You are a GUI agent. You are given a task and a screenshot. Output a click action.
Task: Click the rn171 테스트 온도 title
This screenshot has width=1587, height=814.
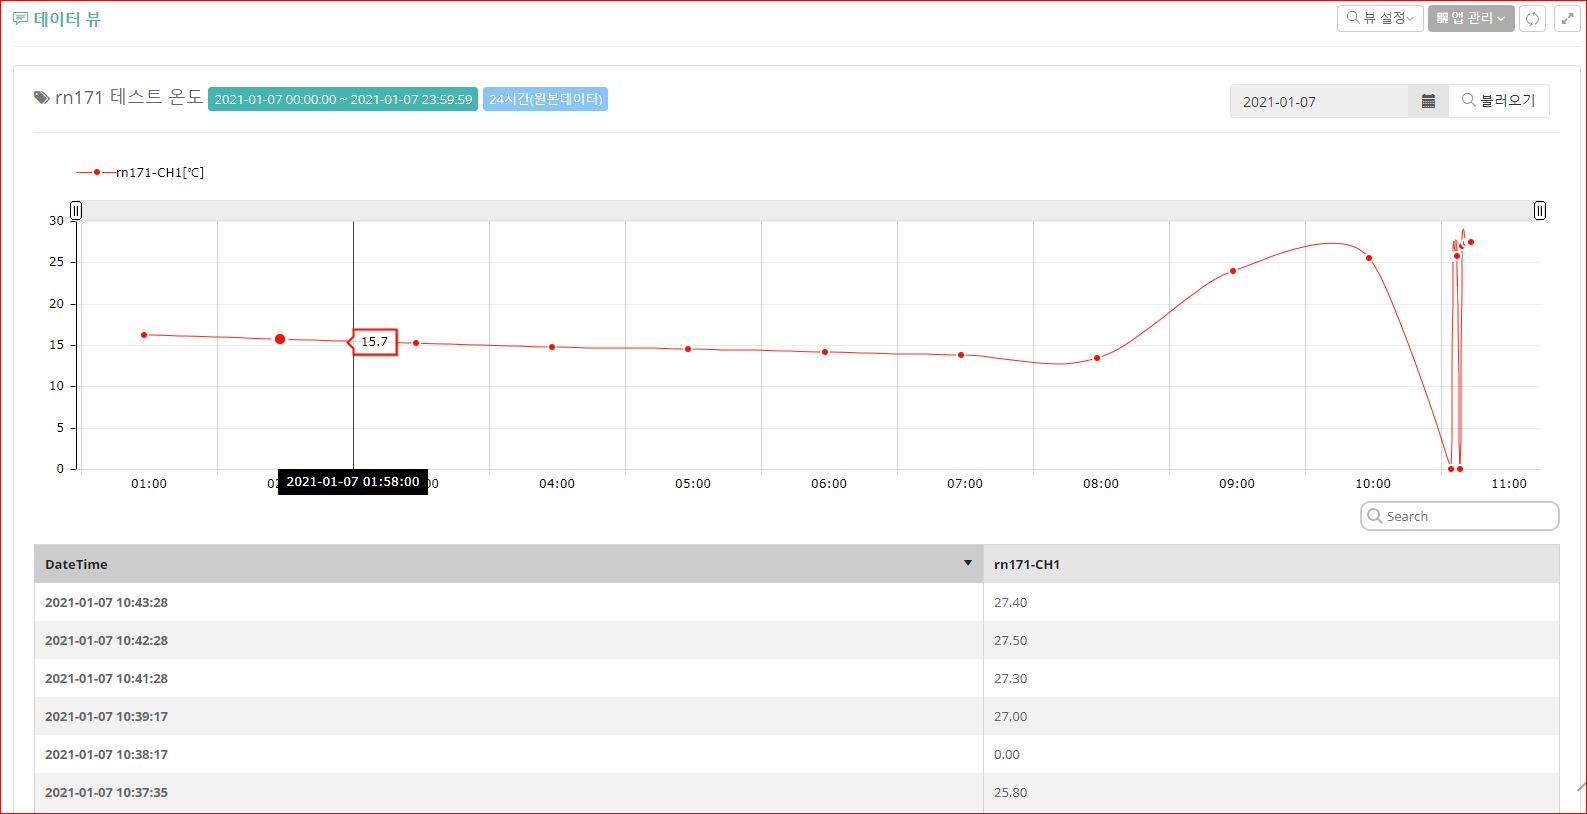tap(129, 97)
